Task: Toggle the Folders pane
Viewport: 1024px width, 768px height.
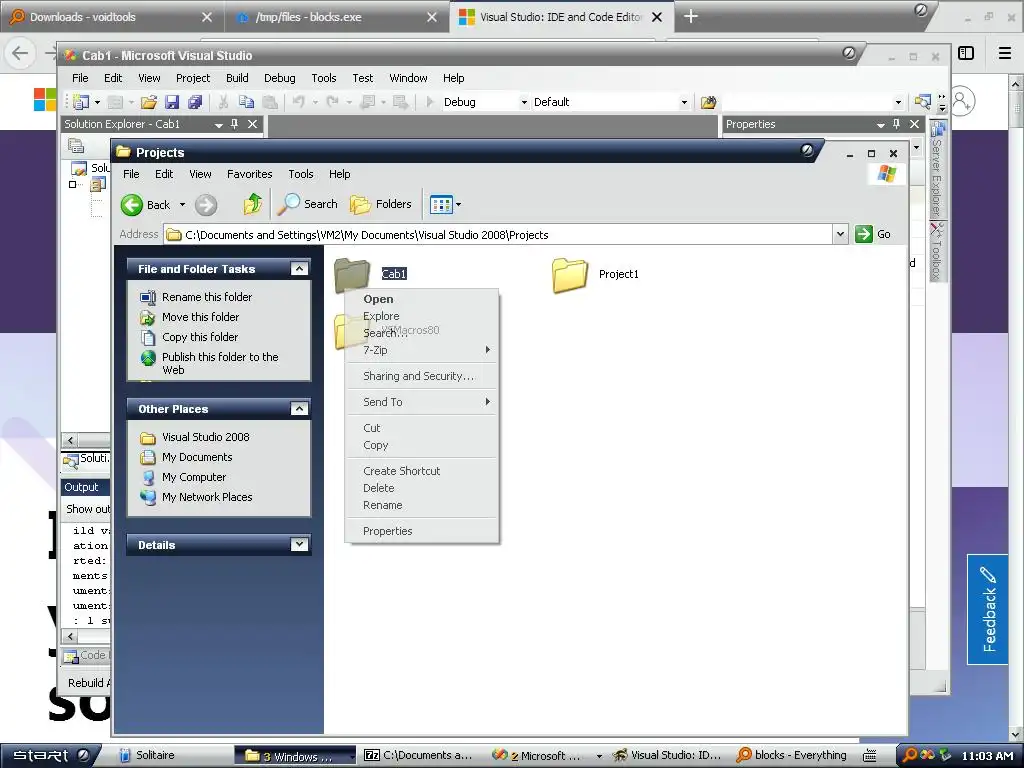Action: coord(381,204)
